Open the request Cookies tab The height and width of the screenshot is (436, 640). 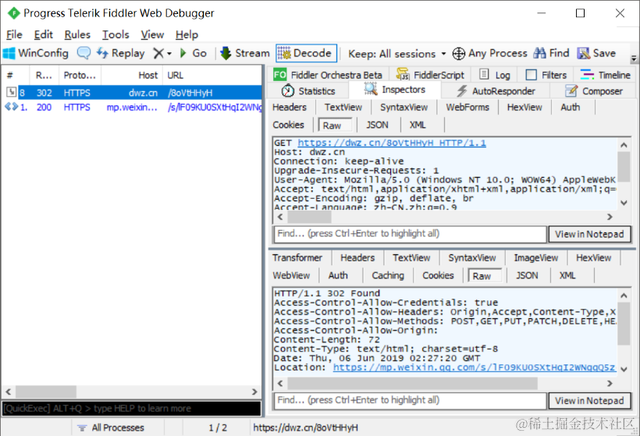point(289,125)
